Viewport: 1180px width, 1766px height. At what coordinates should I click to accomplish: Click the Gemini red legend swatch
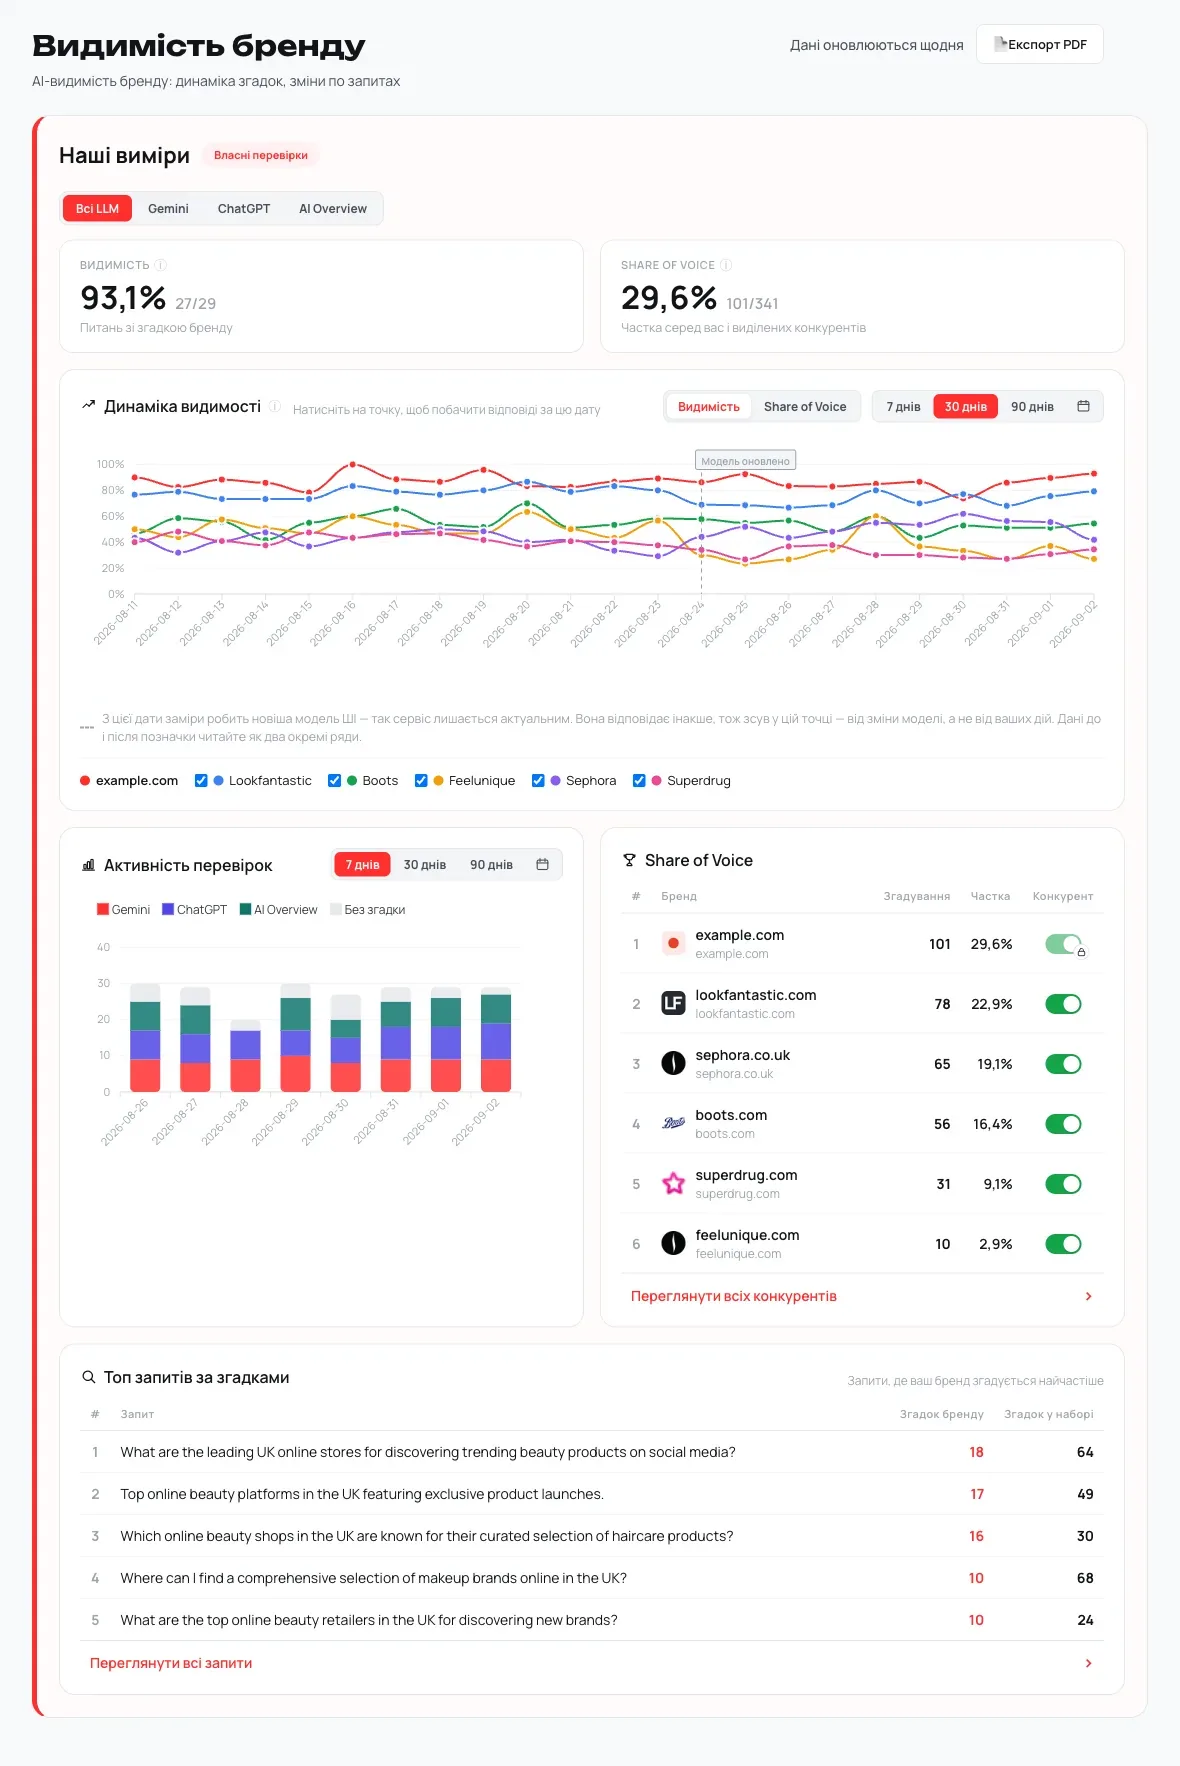[x=102, y=909]
